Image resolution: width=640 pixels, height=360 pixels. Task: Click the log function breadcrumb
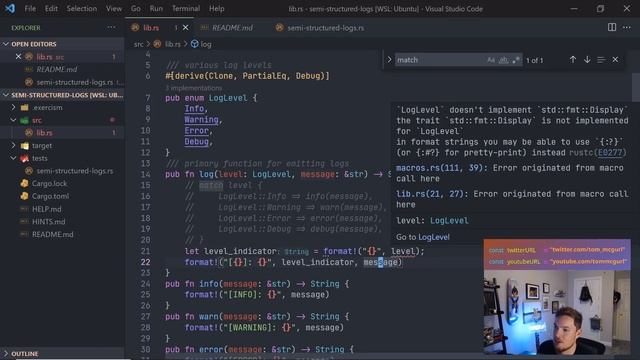click(x=202, y=44)
